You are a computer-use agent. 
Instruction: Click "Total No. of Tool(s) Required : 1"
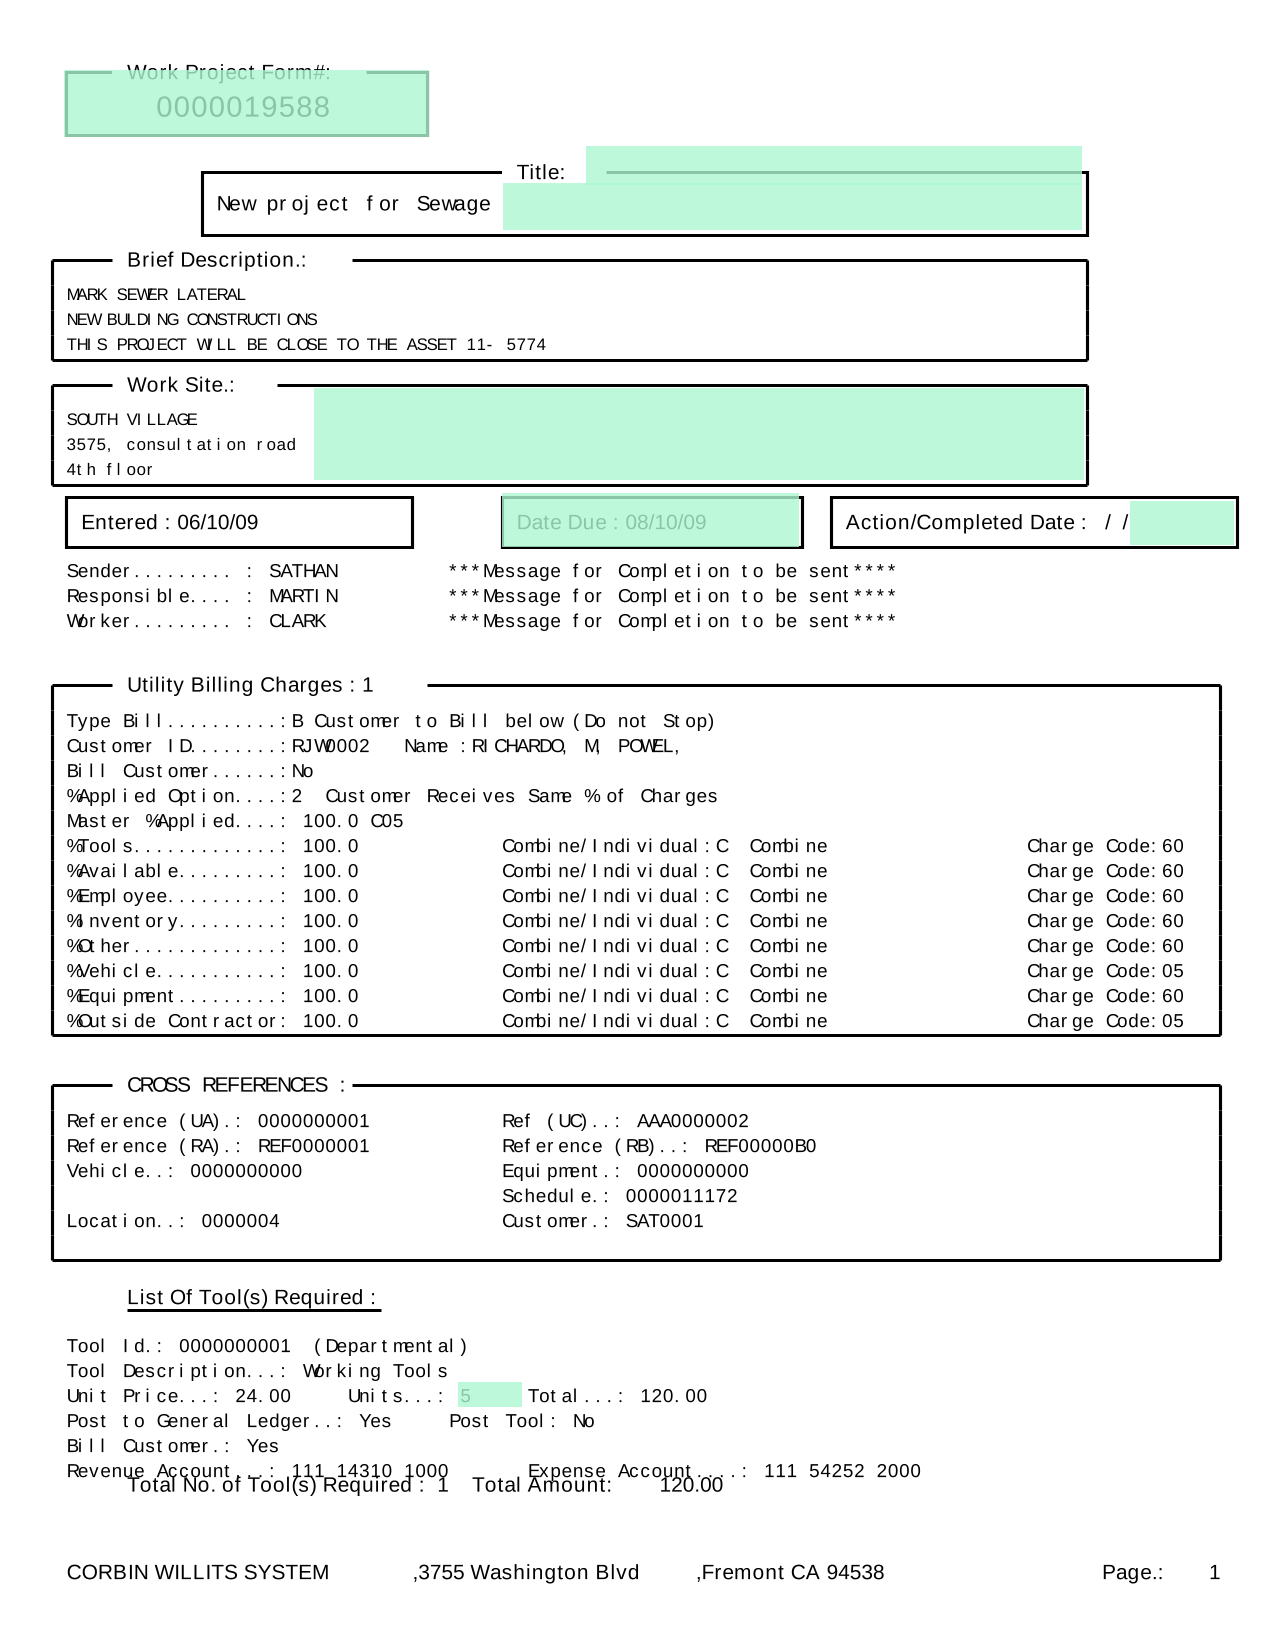point(288,1486)
